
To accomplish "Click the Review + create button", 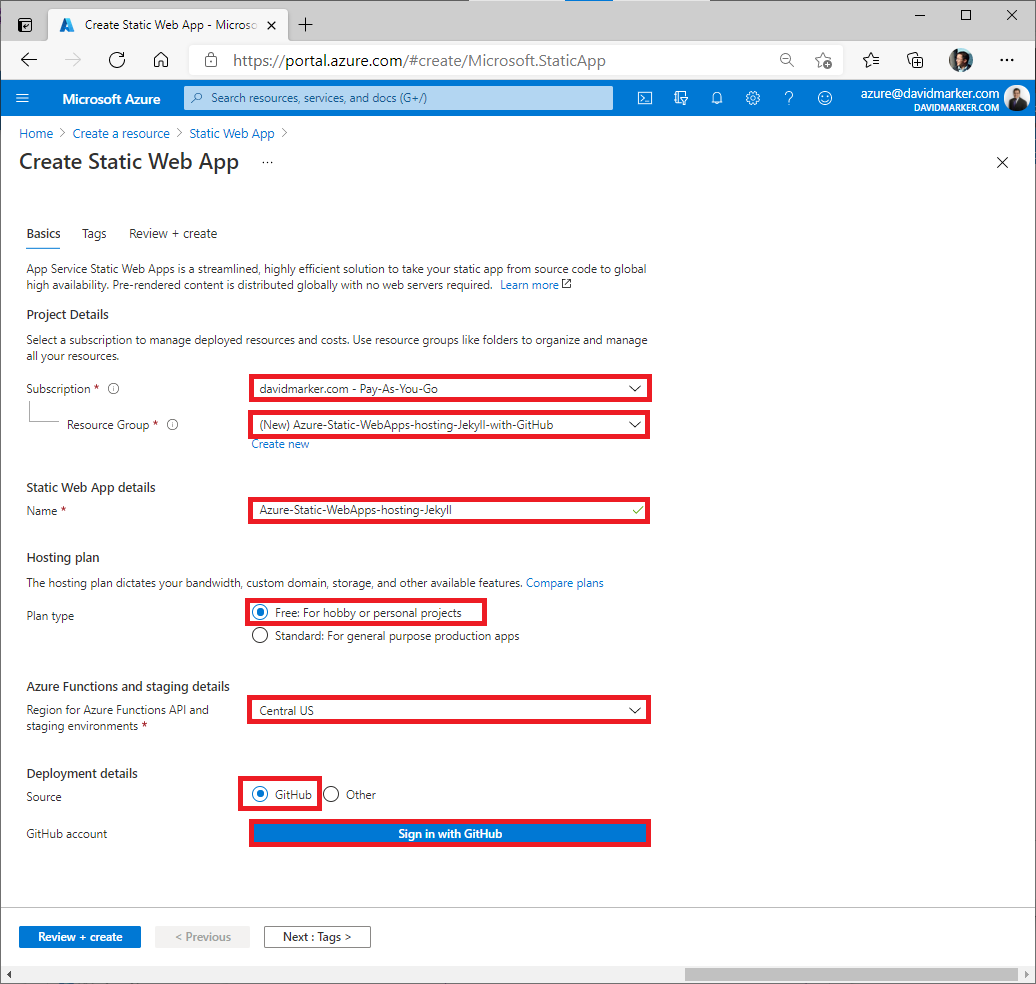I will 80,937.
